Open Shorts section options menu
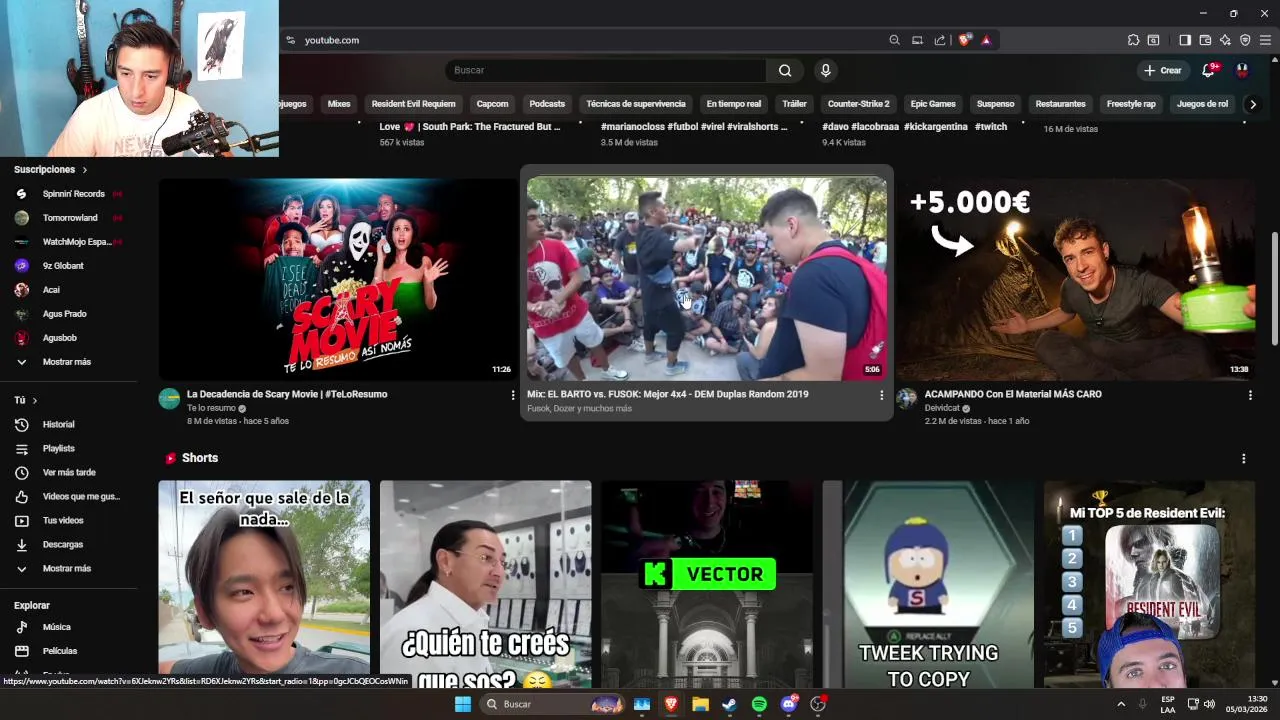Image resolution: width=1280 pixels, height=720 pixels. coord(1243,458)
